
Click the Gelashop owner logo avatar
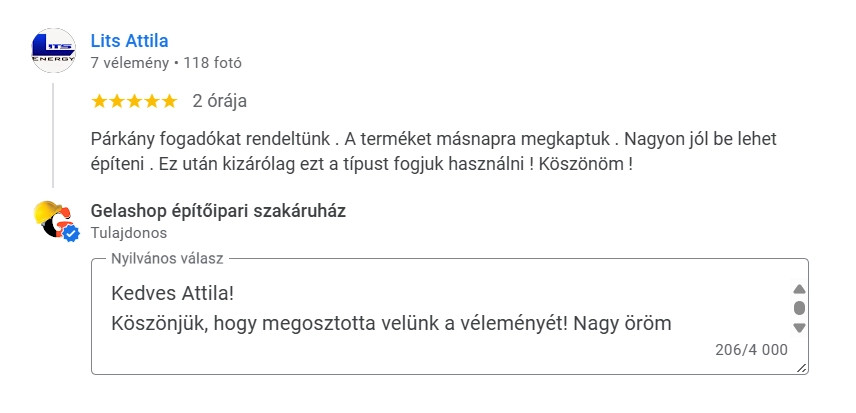pos(53,219)
